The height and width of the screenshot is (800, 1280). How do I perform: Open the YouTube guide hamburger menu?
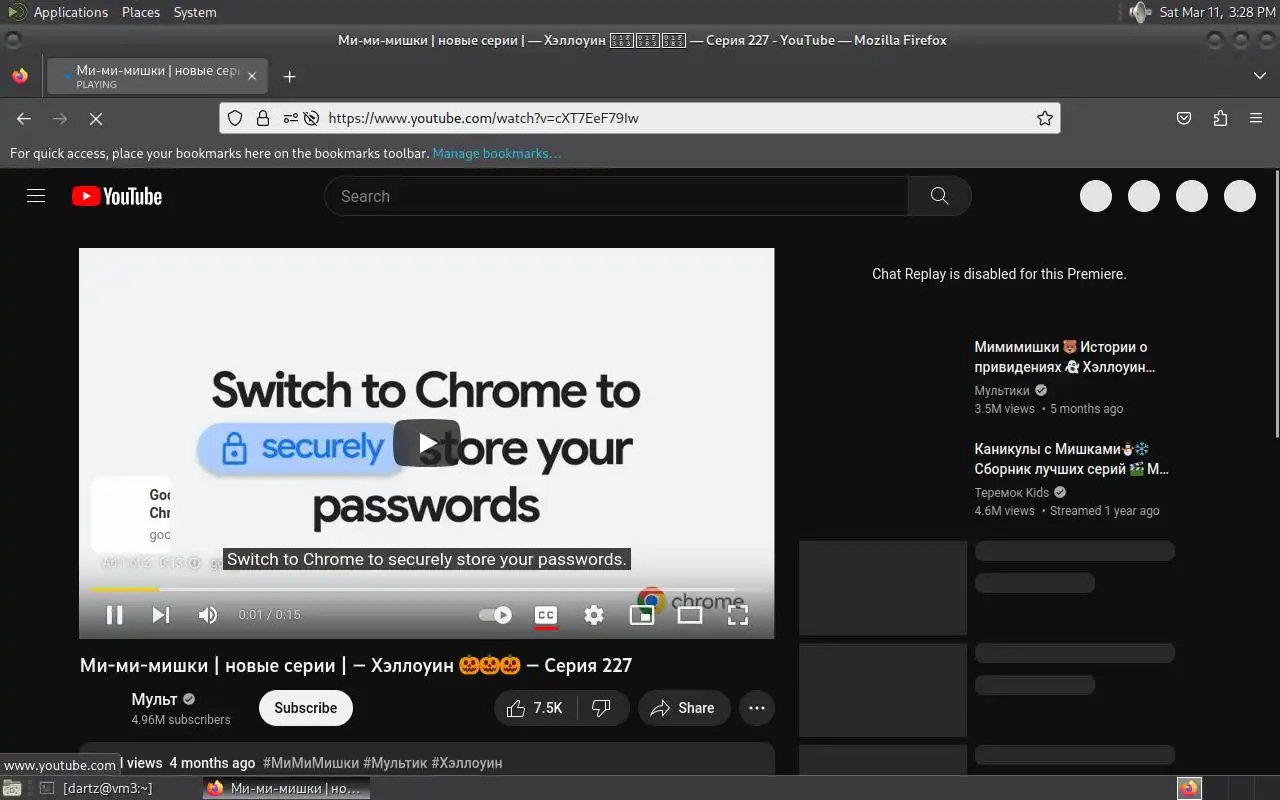tap(36, 196)
